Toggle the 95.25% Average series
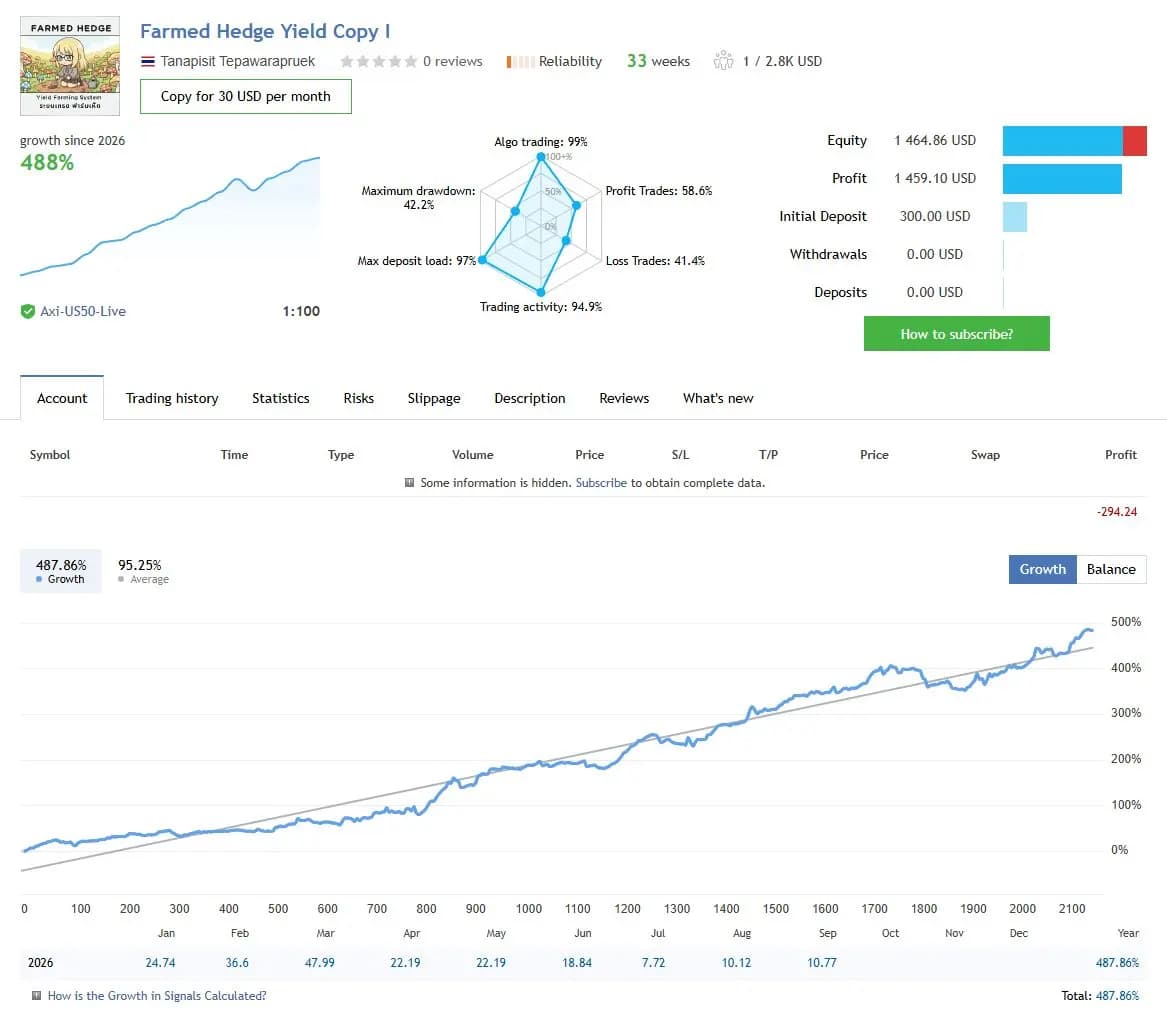The image size is (1167, 1027). [143, 572]
